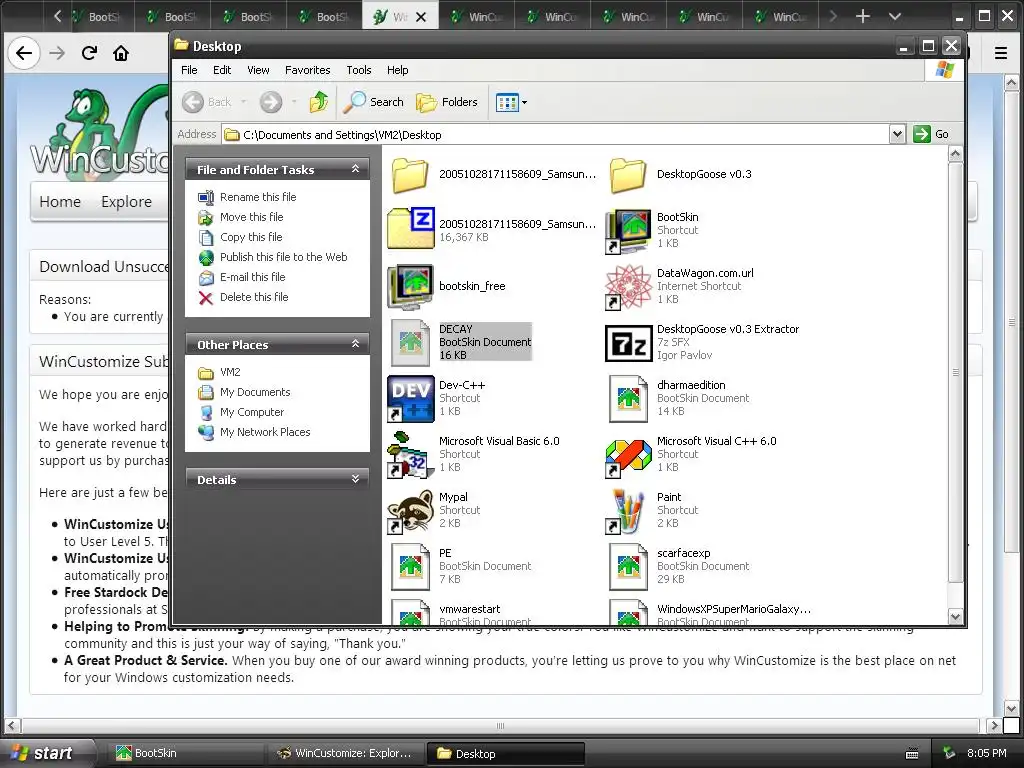Select the zipped Samsung archive icon
This screenshot has width=1024, height=768.
tap(410, 229)
